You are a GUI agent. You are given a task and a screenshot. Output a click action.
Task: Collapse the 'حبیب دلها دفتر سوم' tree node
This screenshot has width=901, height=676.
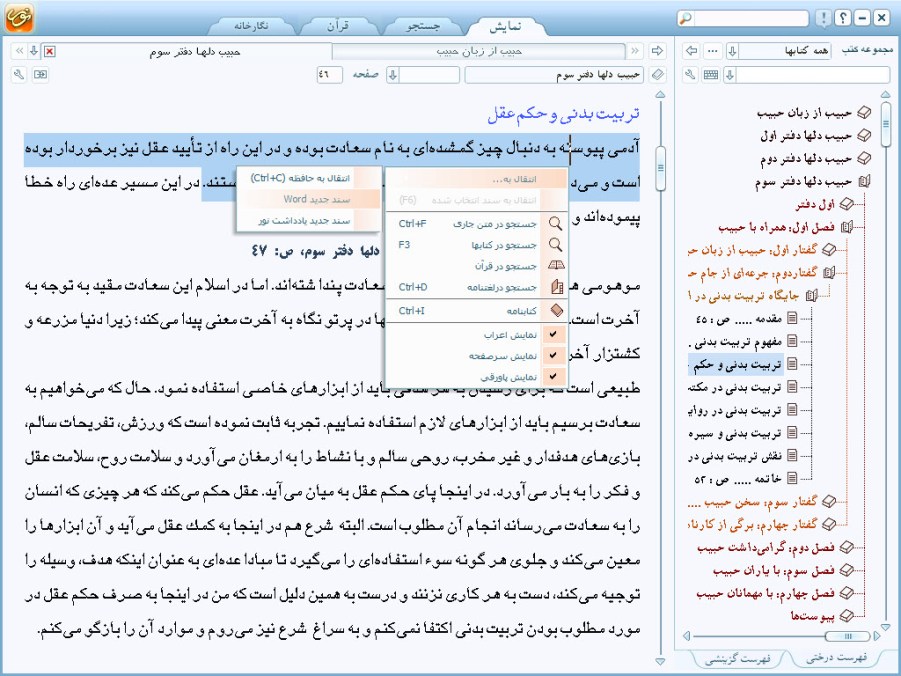point(864,182)
